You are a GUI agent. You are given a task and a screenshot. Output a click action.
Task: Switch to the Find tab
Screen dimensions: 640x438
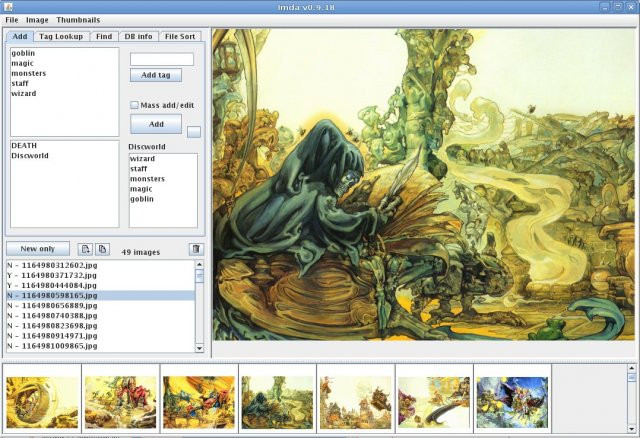click(x=104, y=36)
